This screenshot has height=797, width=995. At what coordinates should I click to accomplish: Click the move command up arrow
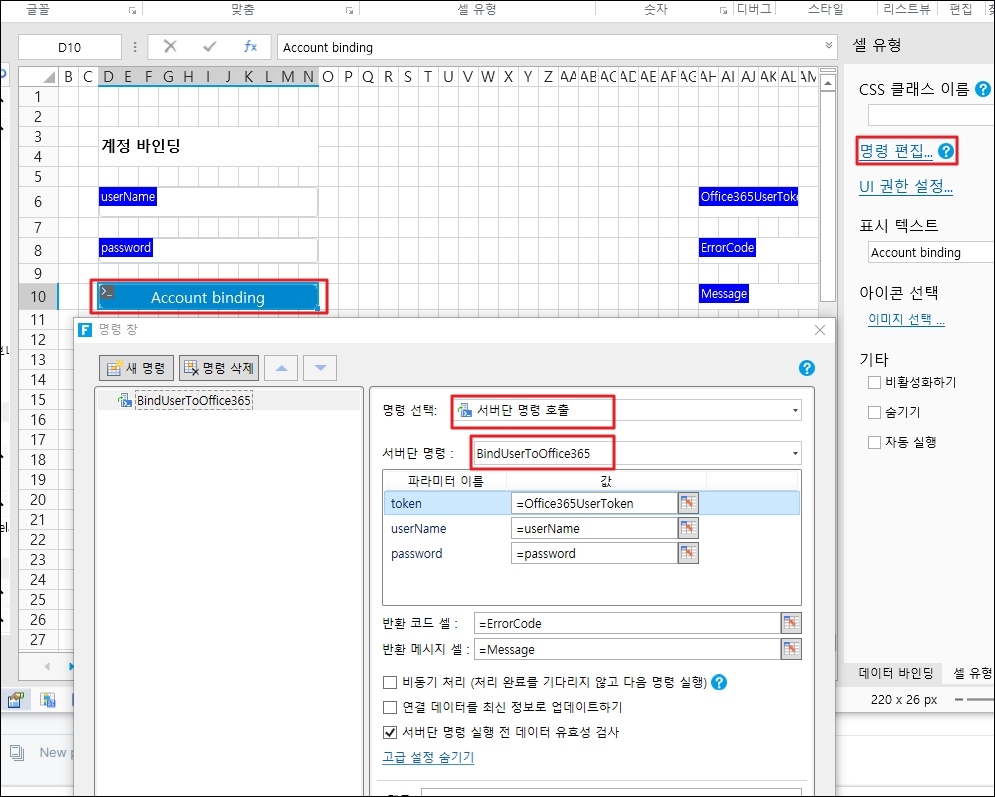point(281,368)
